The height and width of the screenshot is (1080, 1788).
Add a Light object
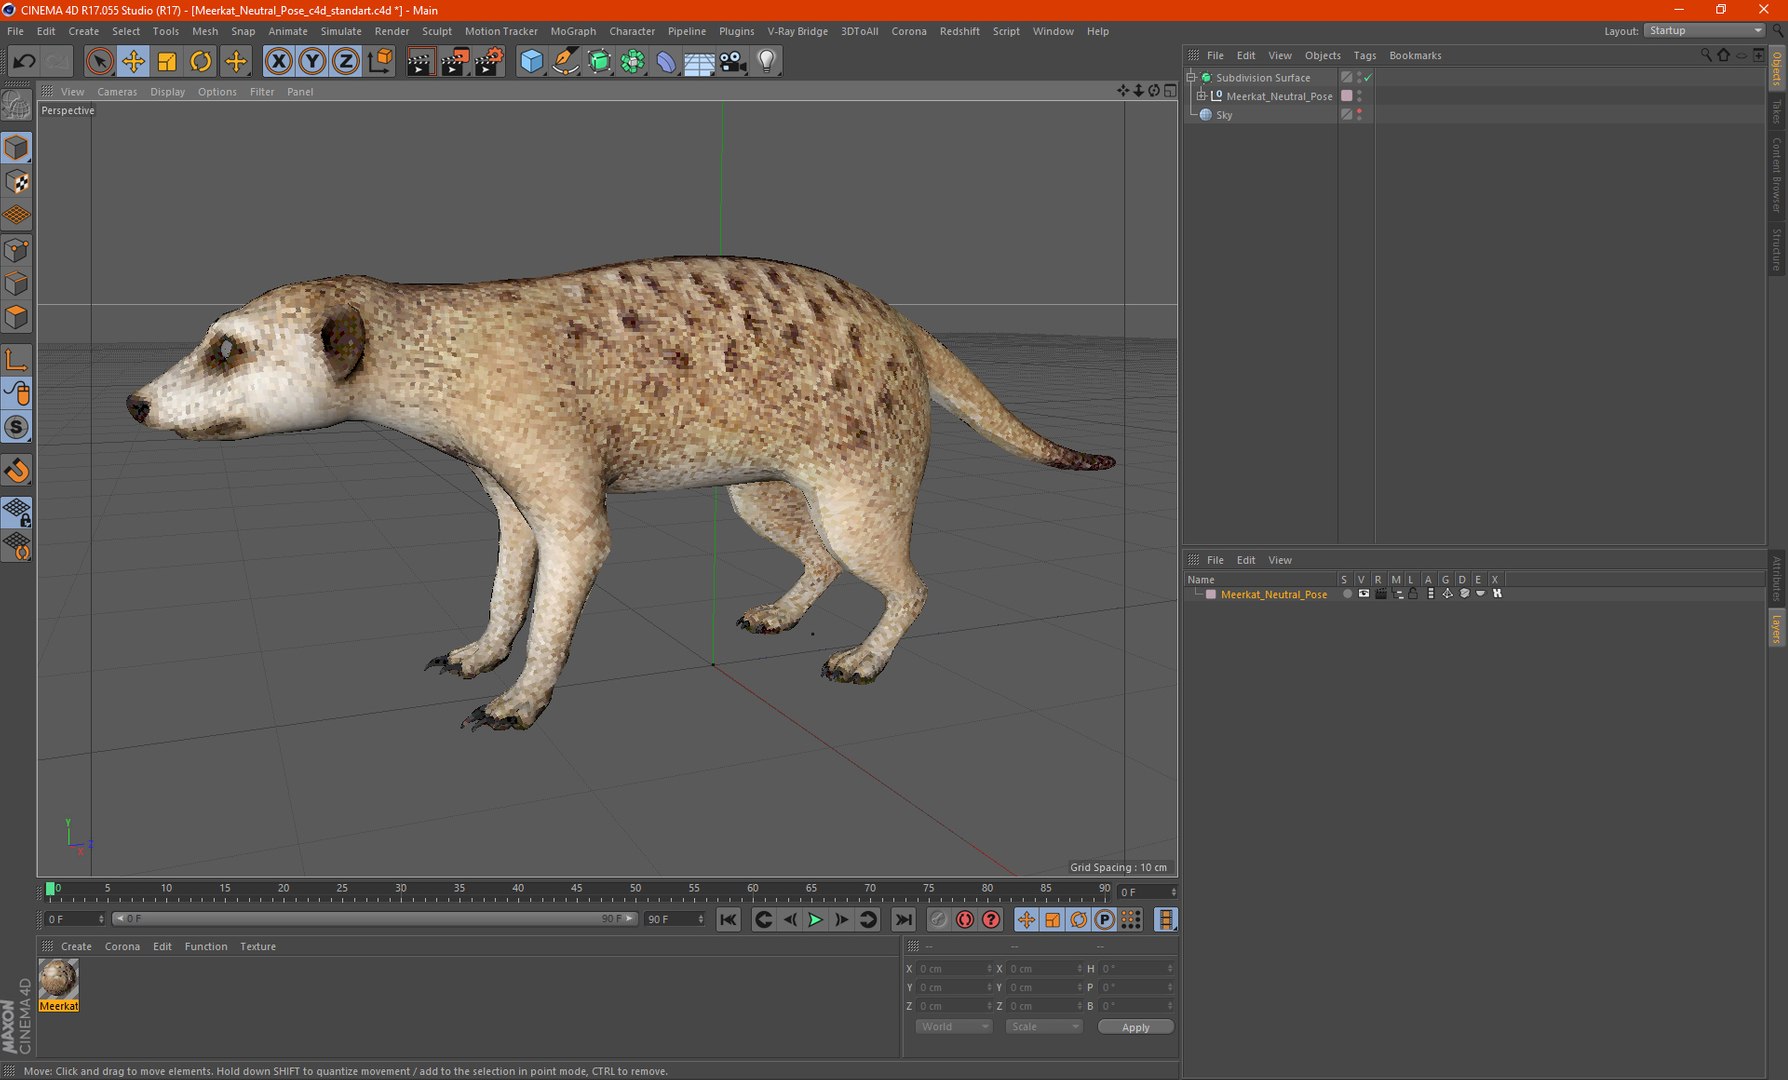coord(767,62)
